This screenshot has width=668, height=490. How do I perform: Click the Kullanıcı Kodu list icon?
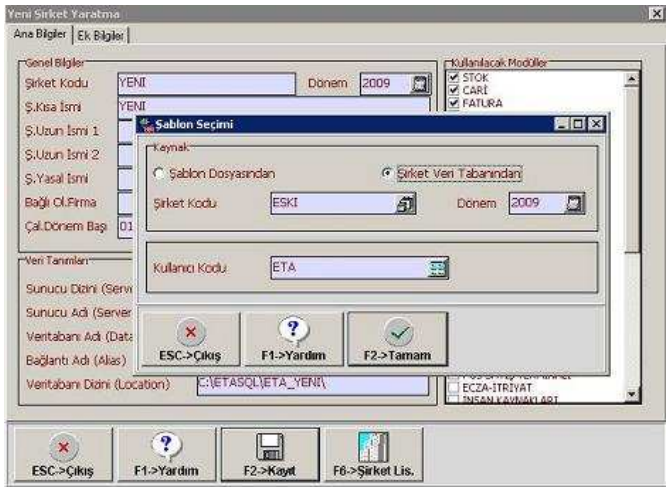coord(438,268)
